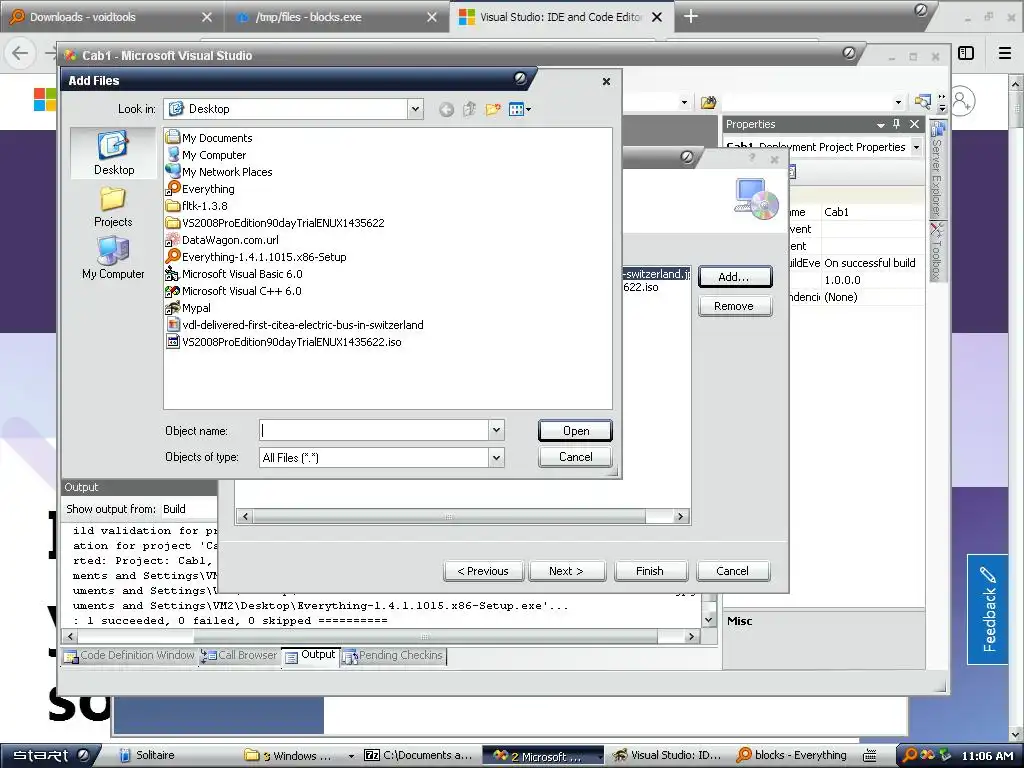Click Open in the Add Files dialog
Viewport: 1024px width, 768px height.
coord(575,430)
